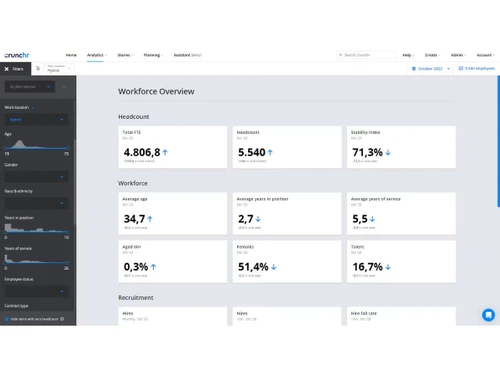The width and height of the screenshot is (500, 375).
Task: Click the filter icon beside Work location chip
Action: tap(38, 68)
